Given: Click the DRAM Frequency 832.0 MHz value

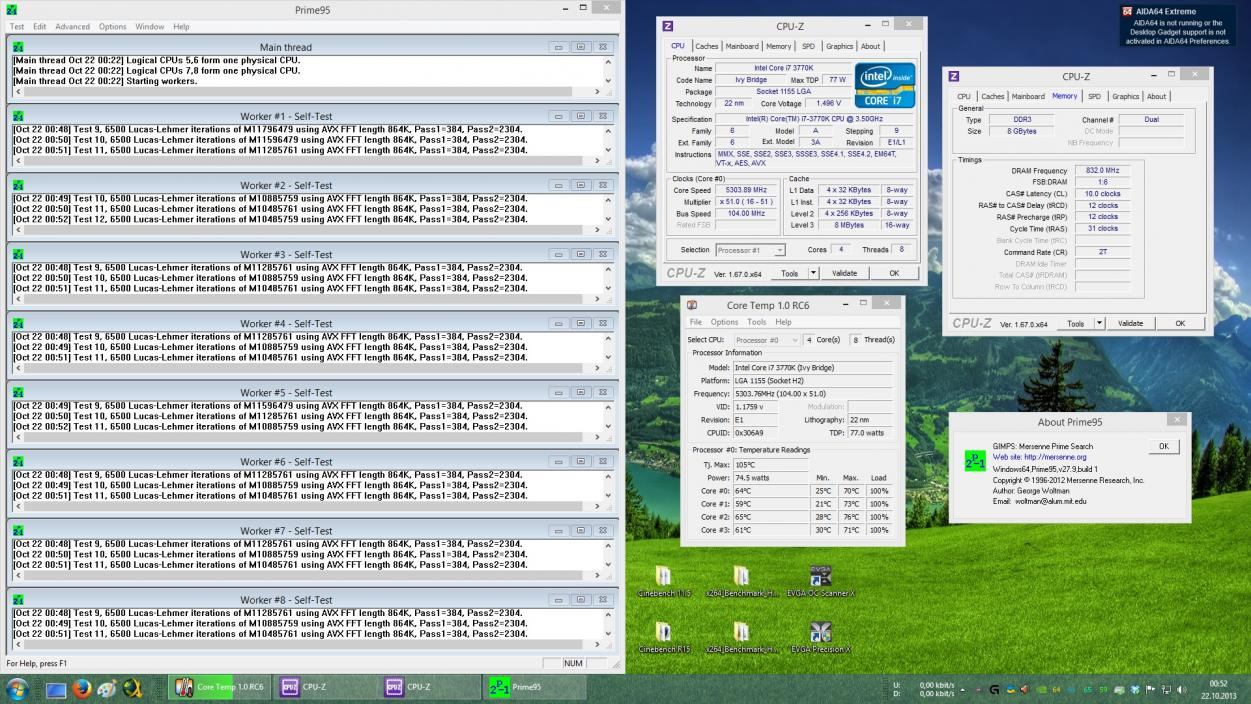Looking at the screenshot, I should 1102,171.
